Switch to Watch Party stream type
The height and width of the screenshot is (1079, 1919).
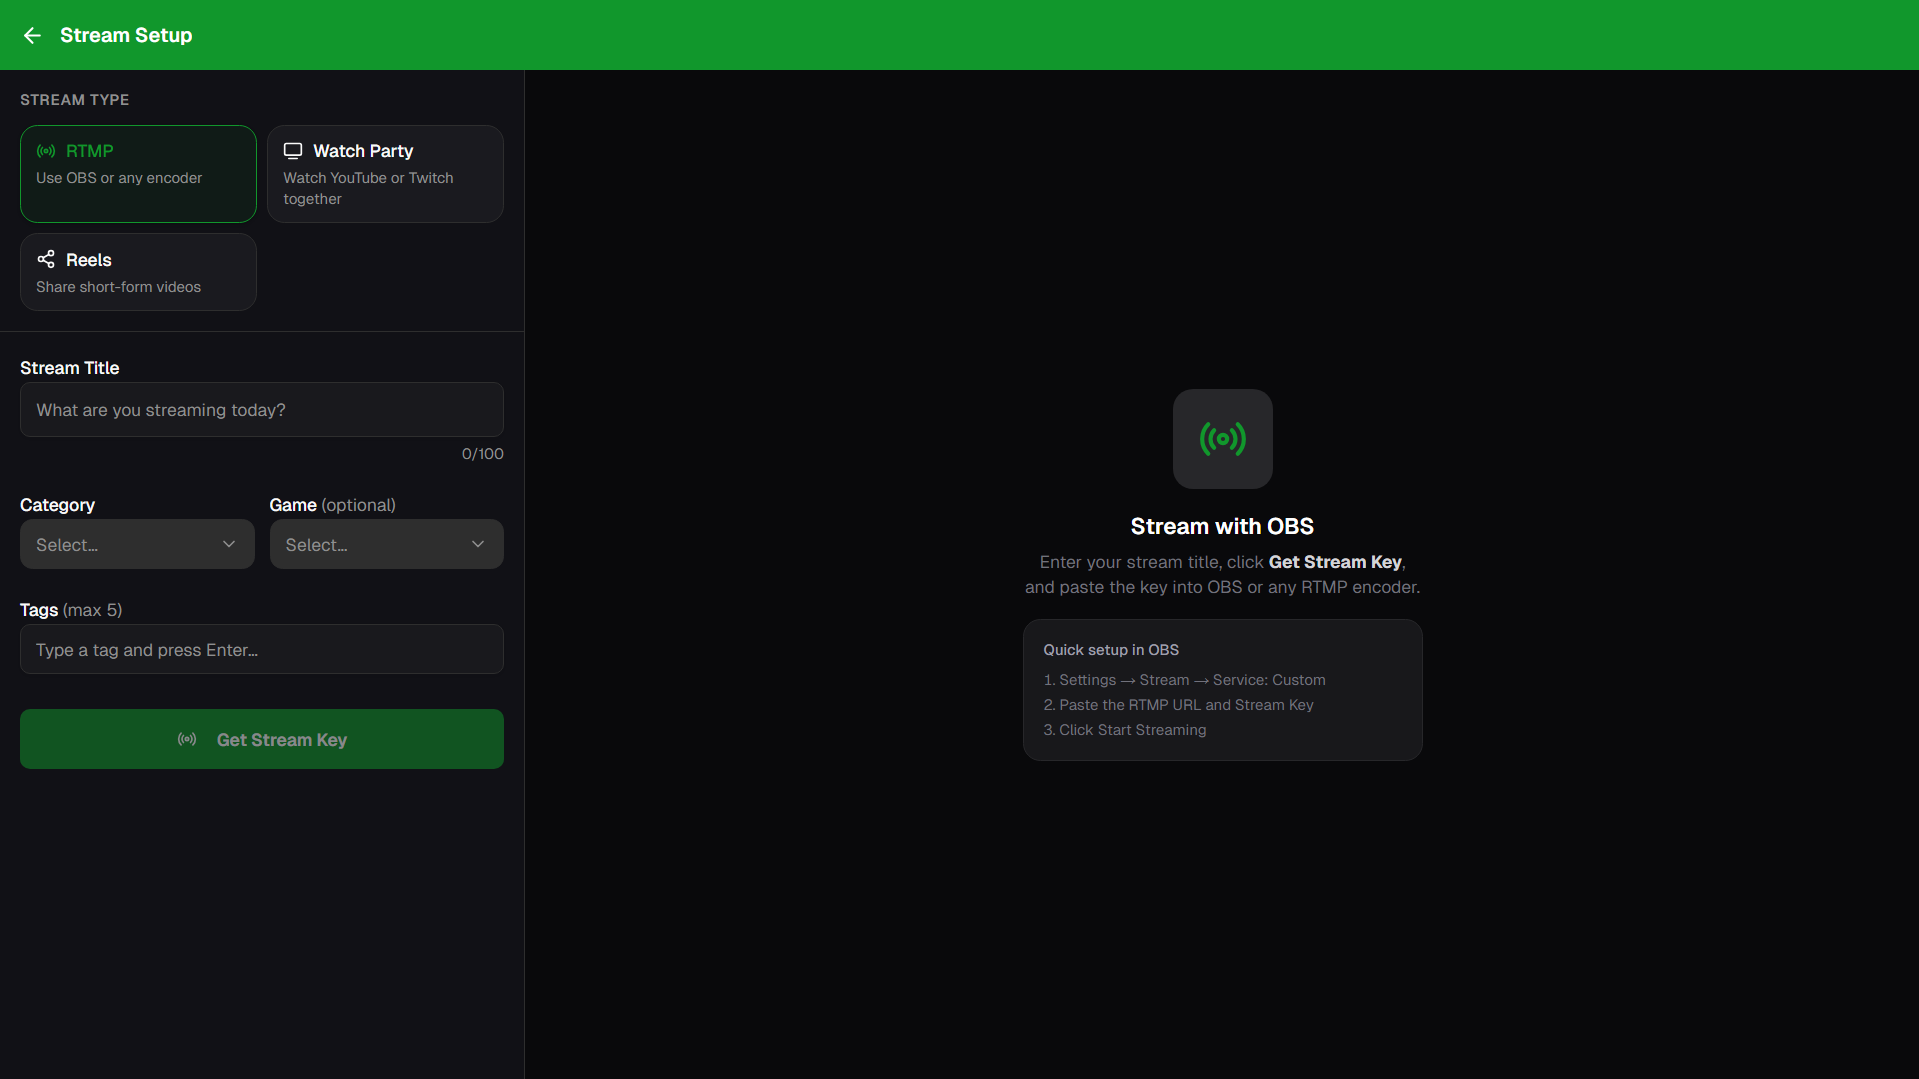[385, 173]
